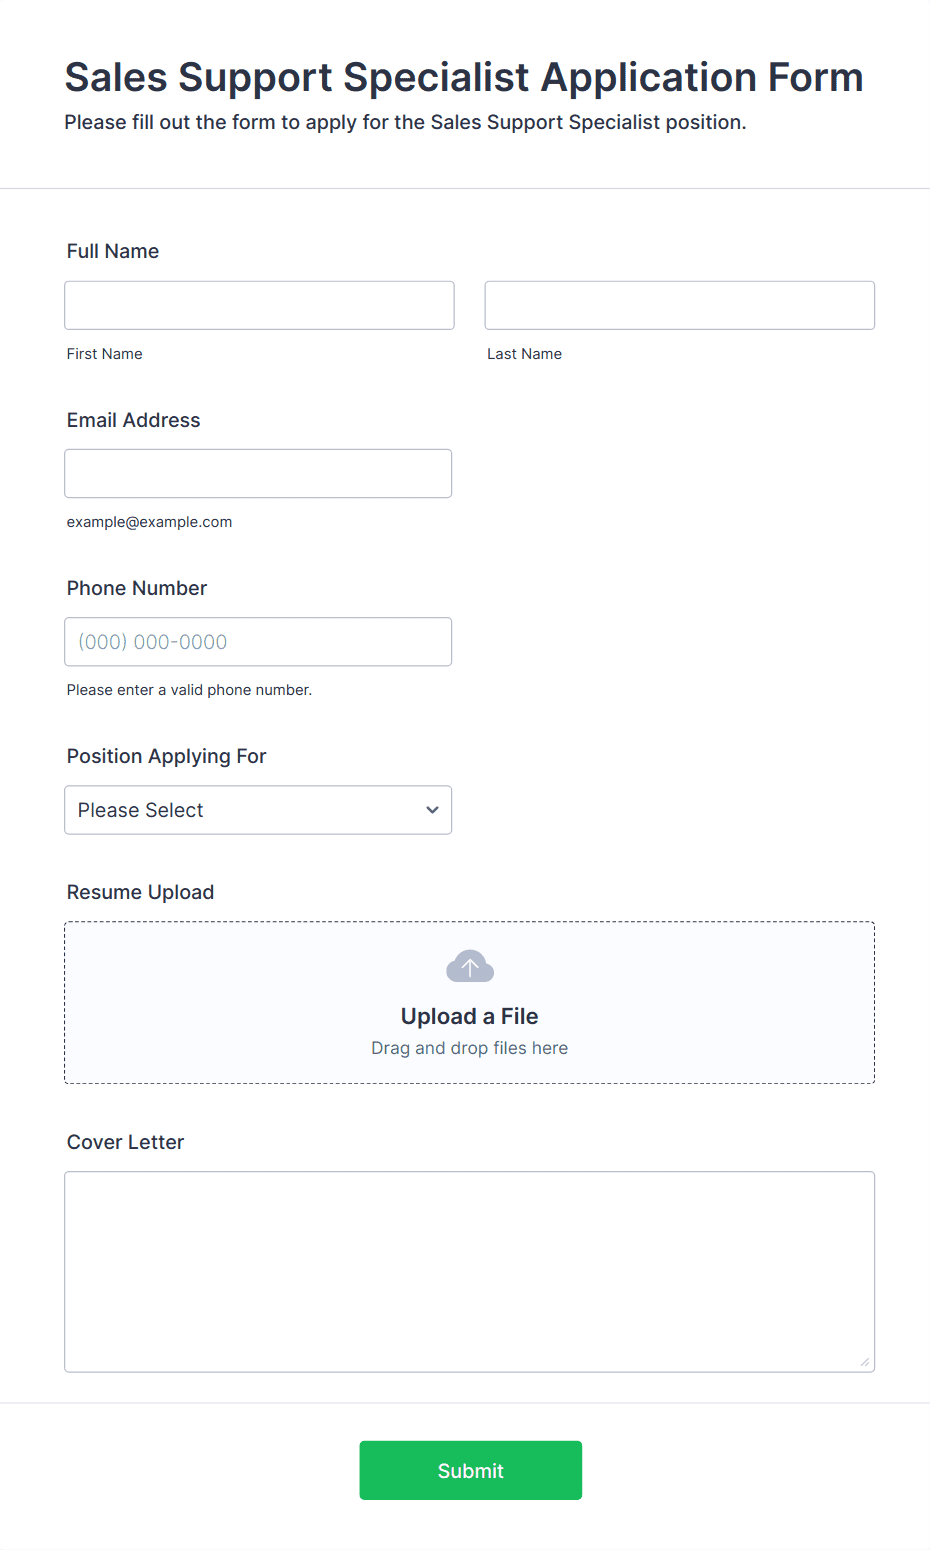Click the chevron arrow beside Please Select
The image size is (930, 1550).
pyautogui.click(x=432, y=810)
